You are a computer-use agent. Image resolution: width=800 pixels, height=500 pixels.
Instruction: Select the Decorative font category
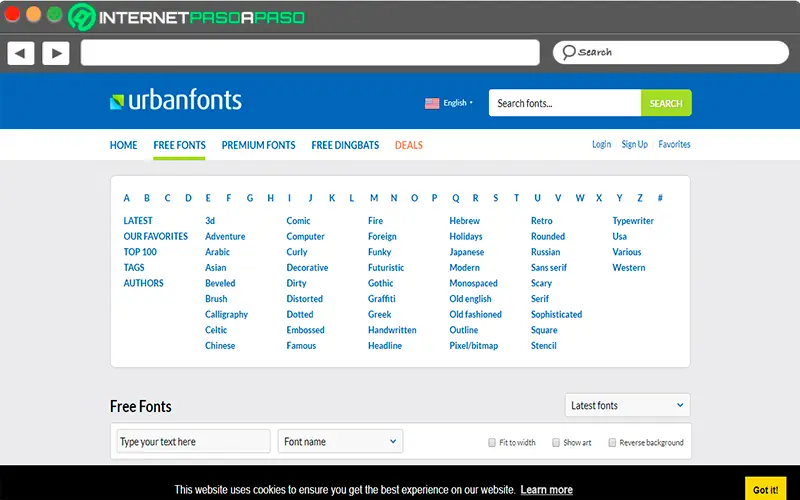[x=307, y=267]
